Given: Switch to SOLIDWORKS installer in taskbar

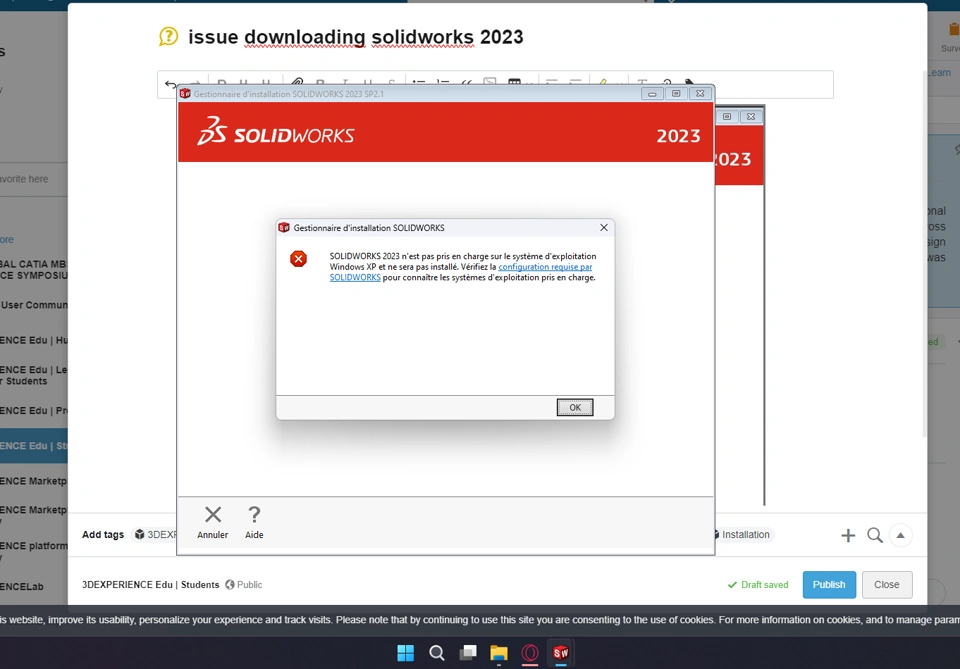Looking at the screenshot, I should coord(561,653).
